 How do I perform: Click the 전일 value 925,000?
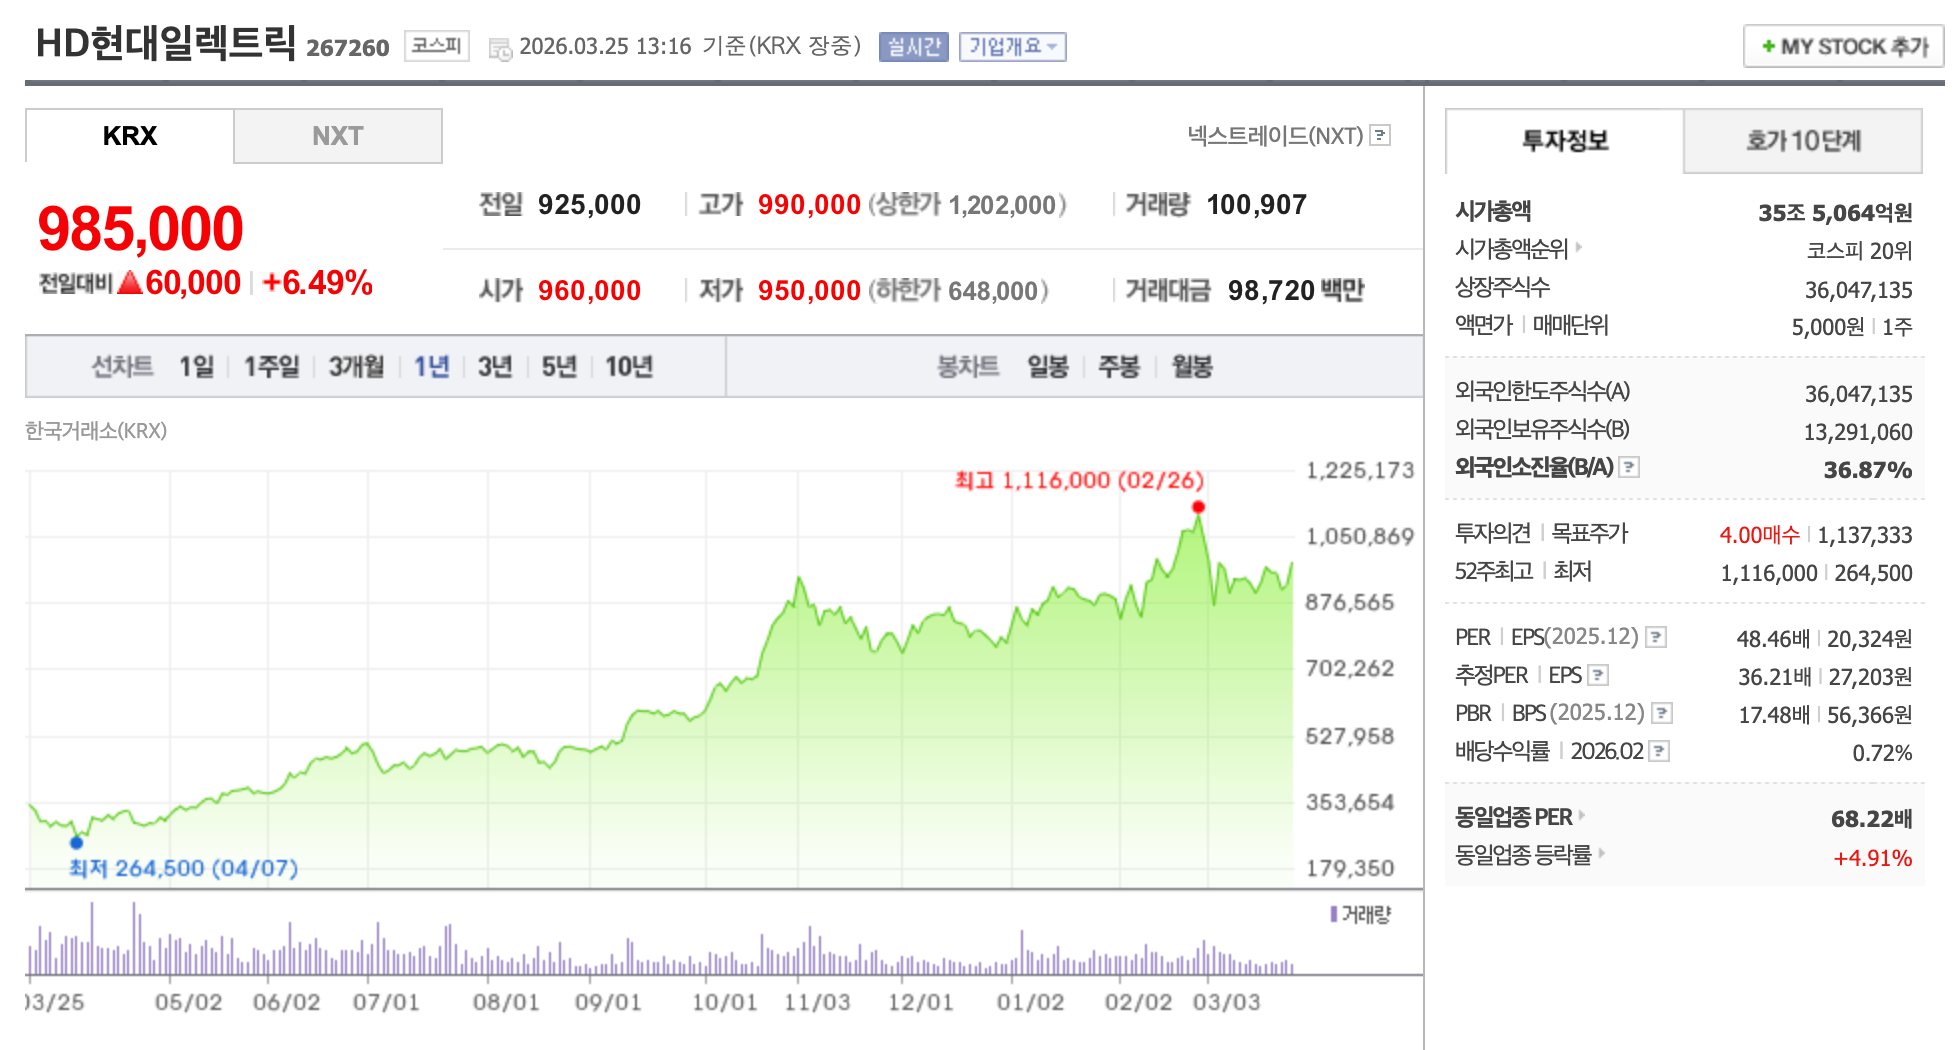(x=589, y=205)
